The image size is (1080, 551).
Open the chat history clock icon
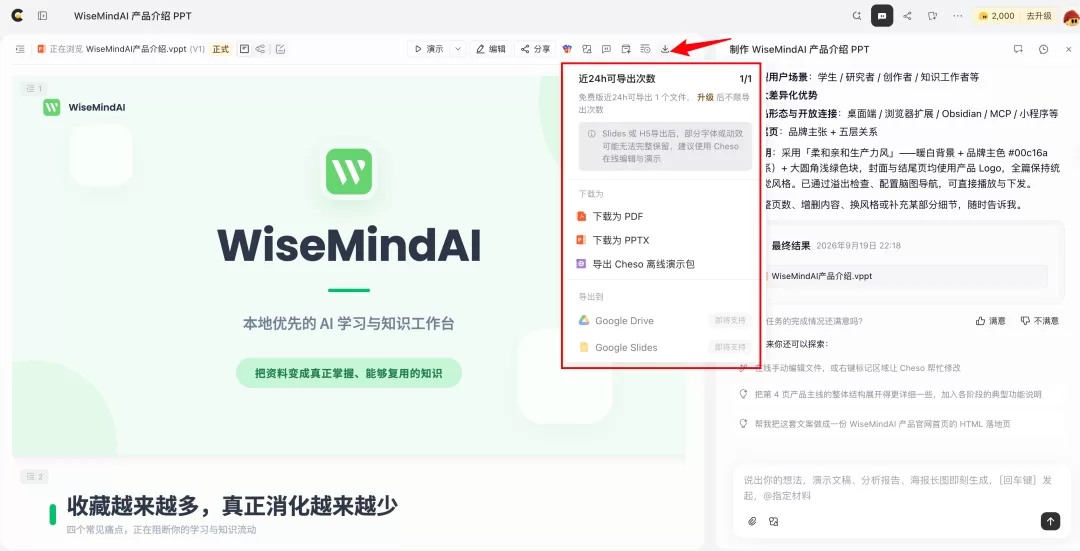point(1043,49)
